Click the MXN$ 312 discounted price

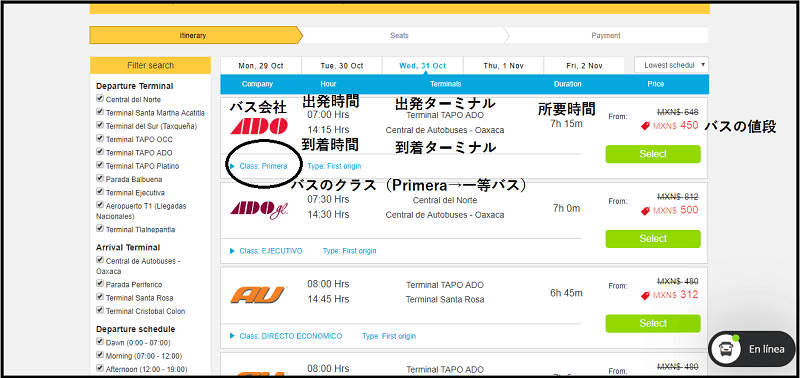676,295
